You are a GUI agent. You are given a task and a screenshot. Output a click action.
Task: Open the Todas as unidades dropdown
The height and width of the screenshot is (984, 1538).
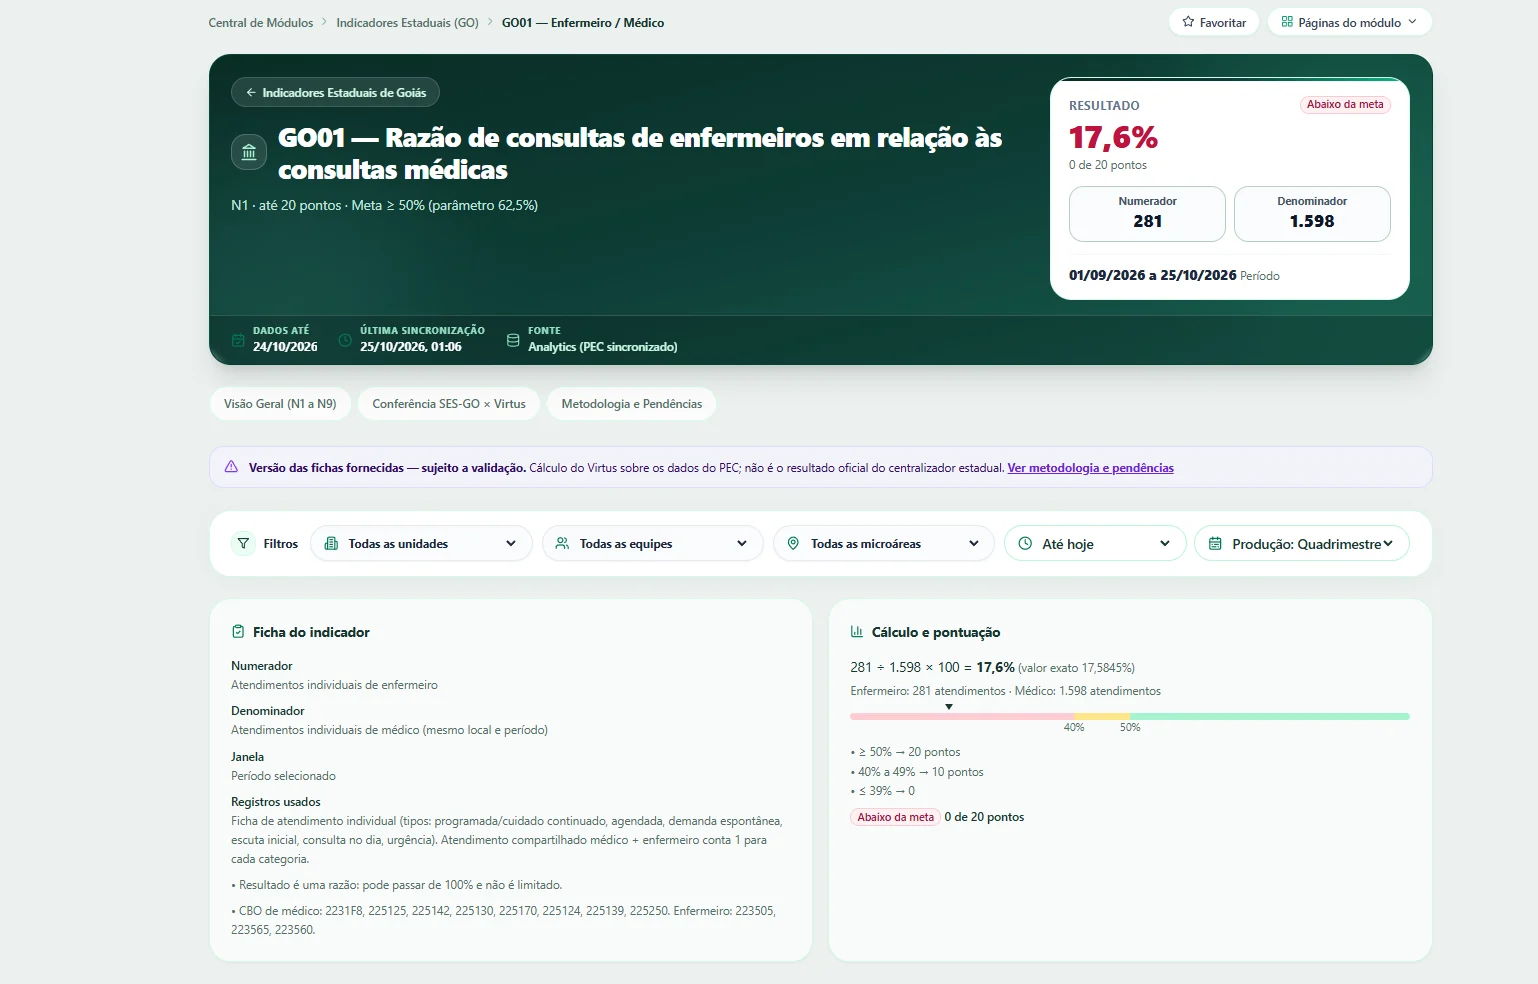[421, 544]
